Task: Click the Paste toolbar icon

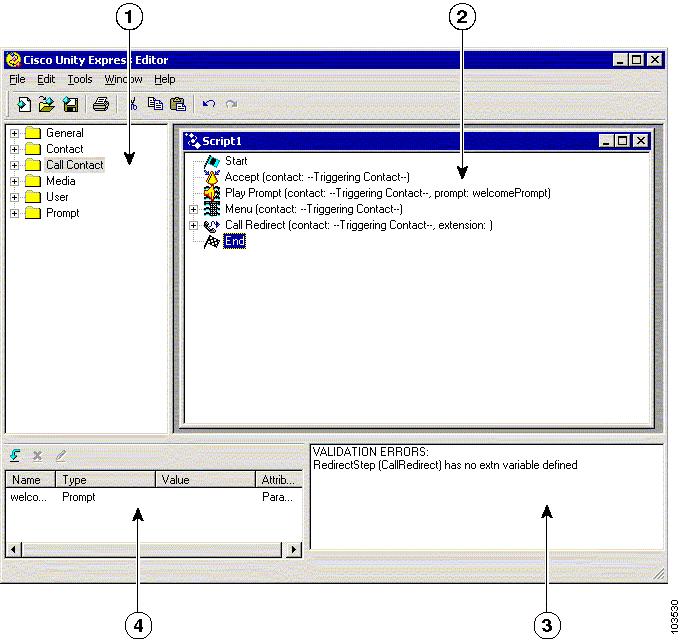Action: (178, 104)
